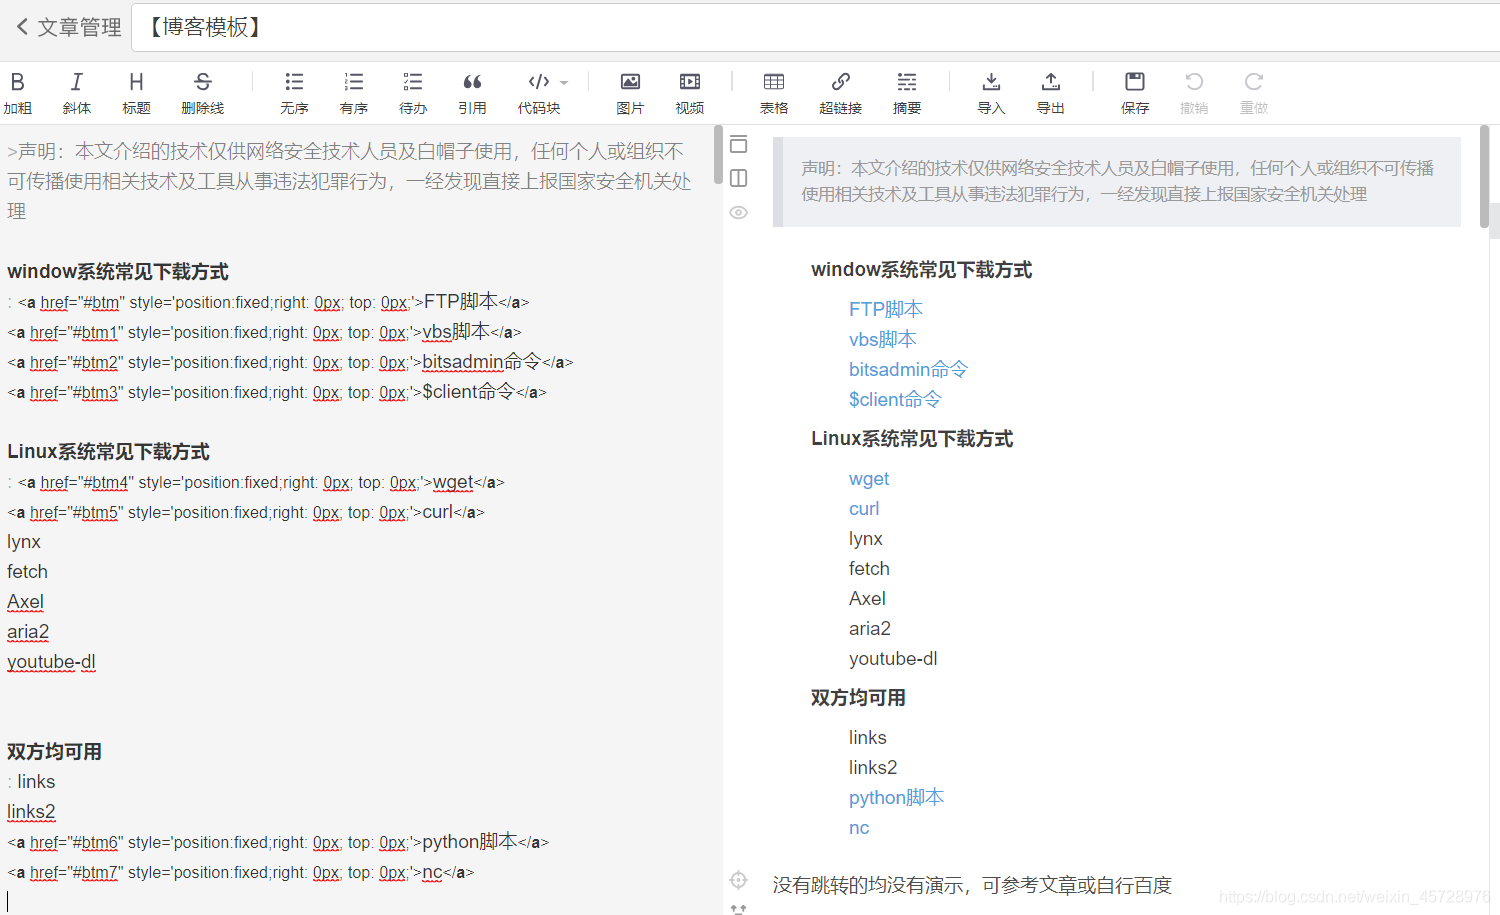Screen dimensions: 1500x915
Task: Toggle the split-column preview layout icon
Action: 739,178
